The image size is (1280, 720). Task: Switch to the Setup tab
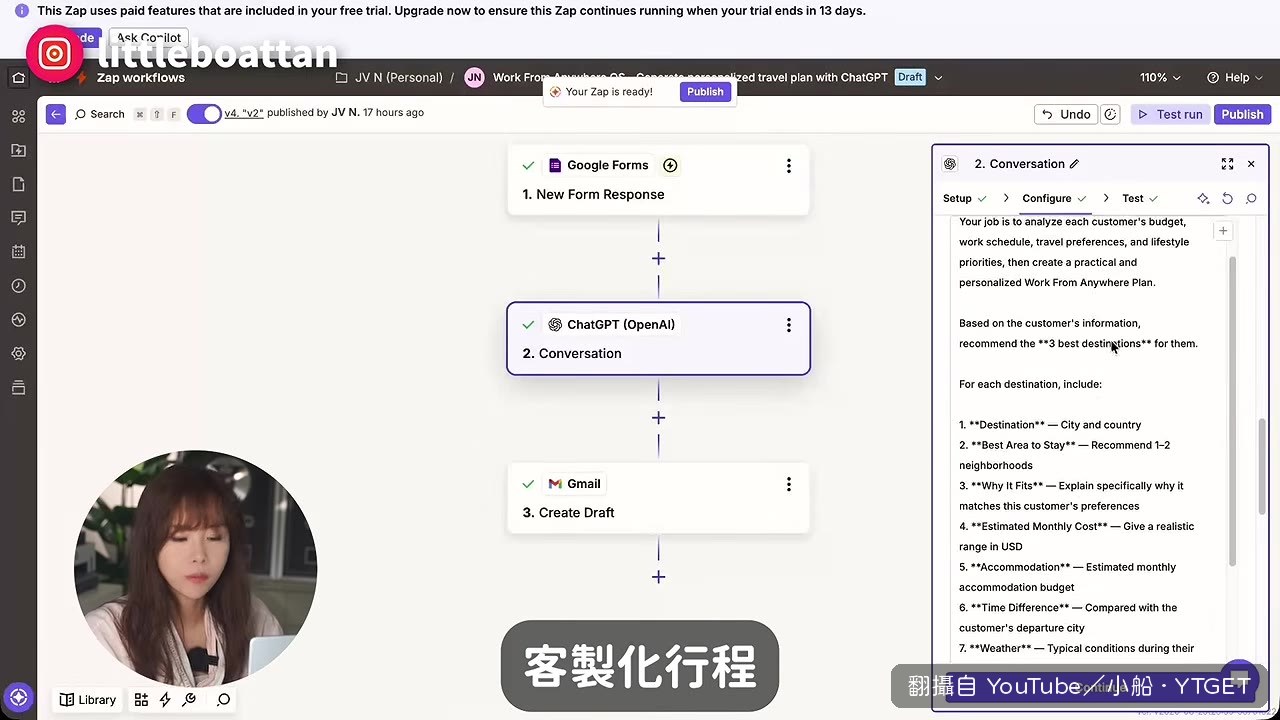point(964,198)
